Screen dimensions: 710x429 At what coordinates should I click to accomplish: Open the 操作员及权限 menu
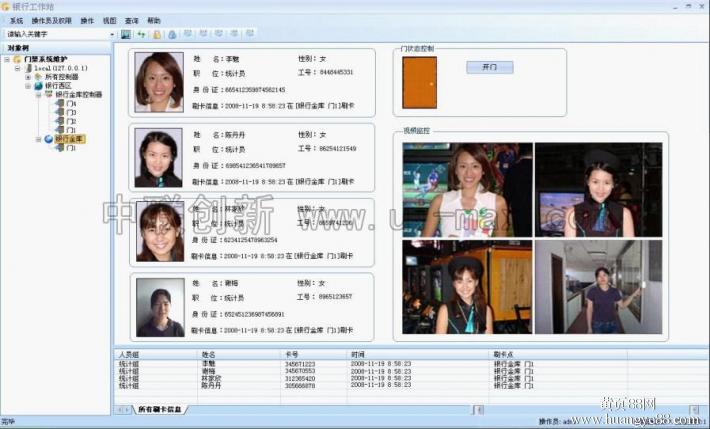tap(51, 20)
